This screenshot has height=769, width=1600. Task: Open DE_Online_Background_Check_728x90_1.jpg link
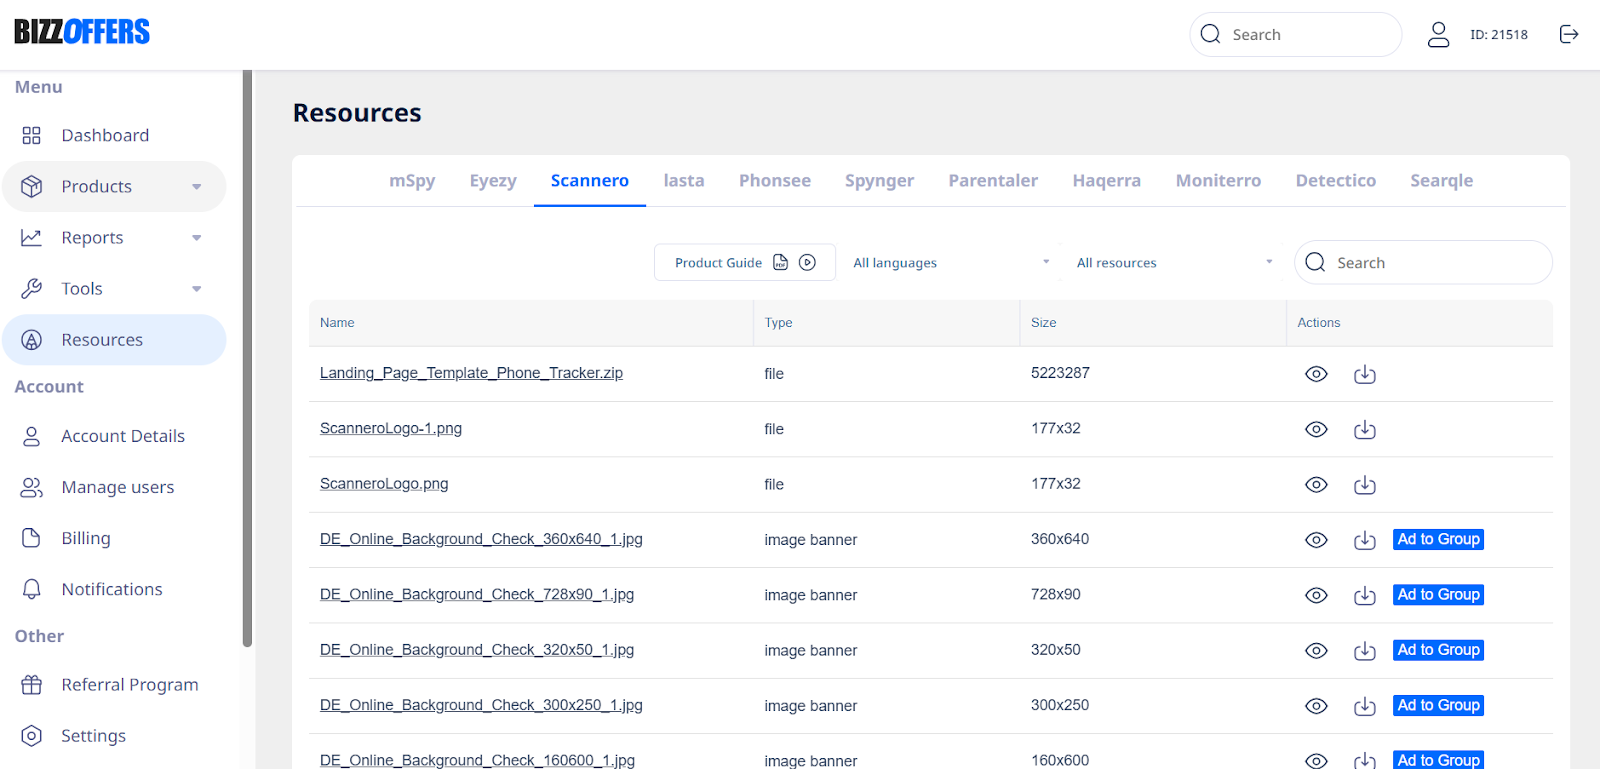coord(477,594)
